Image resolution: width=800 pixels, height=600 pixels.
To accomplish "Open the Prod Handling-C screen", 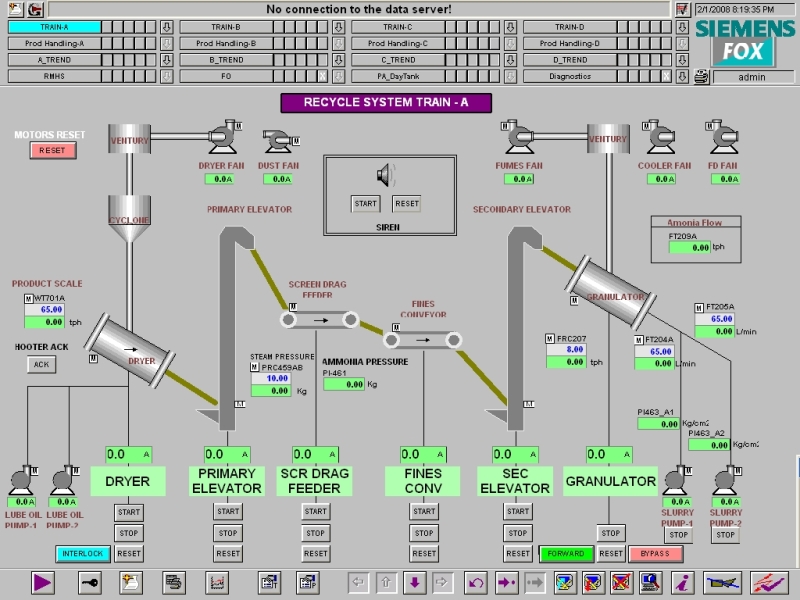I will 397,43.
